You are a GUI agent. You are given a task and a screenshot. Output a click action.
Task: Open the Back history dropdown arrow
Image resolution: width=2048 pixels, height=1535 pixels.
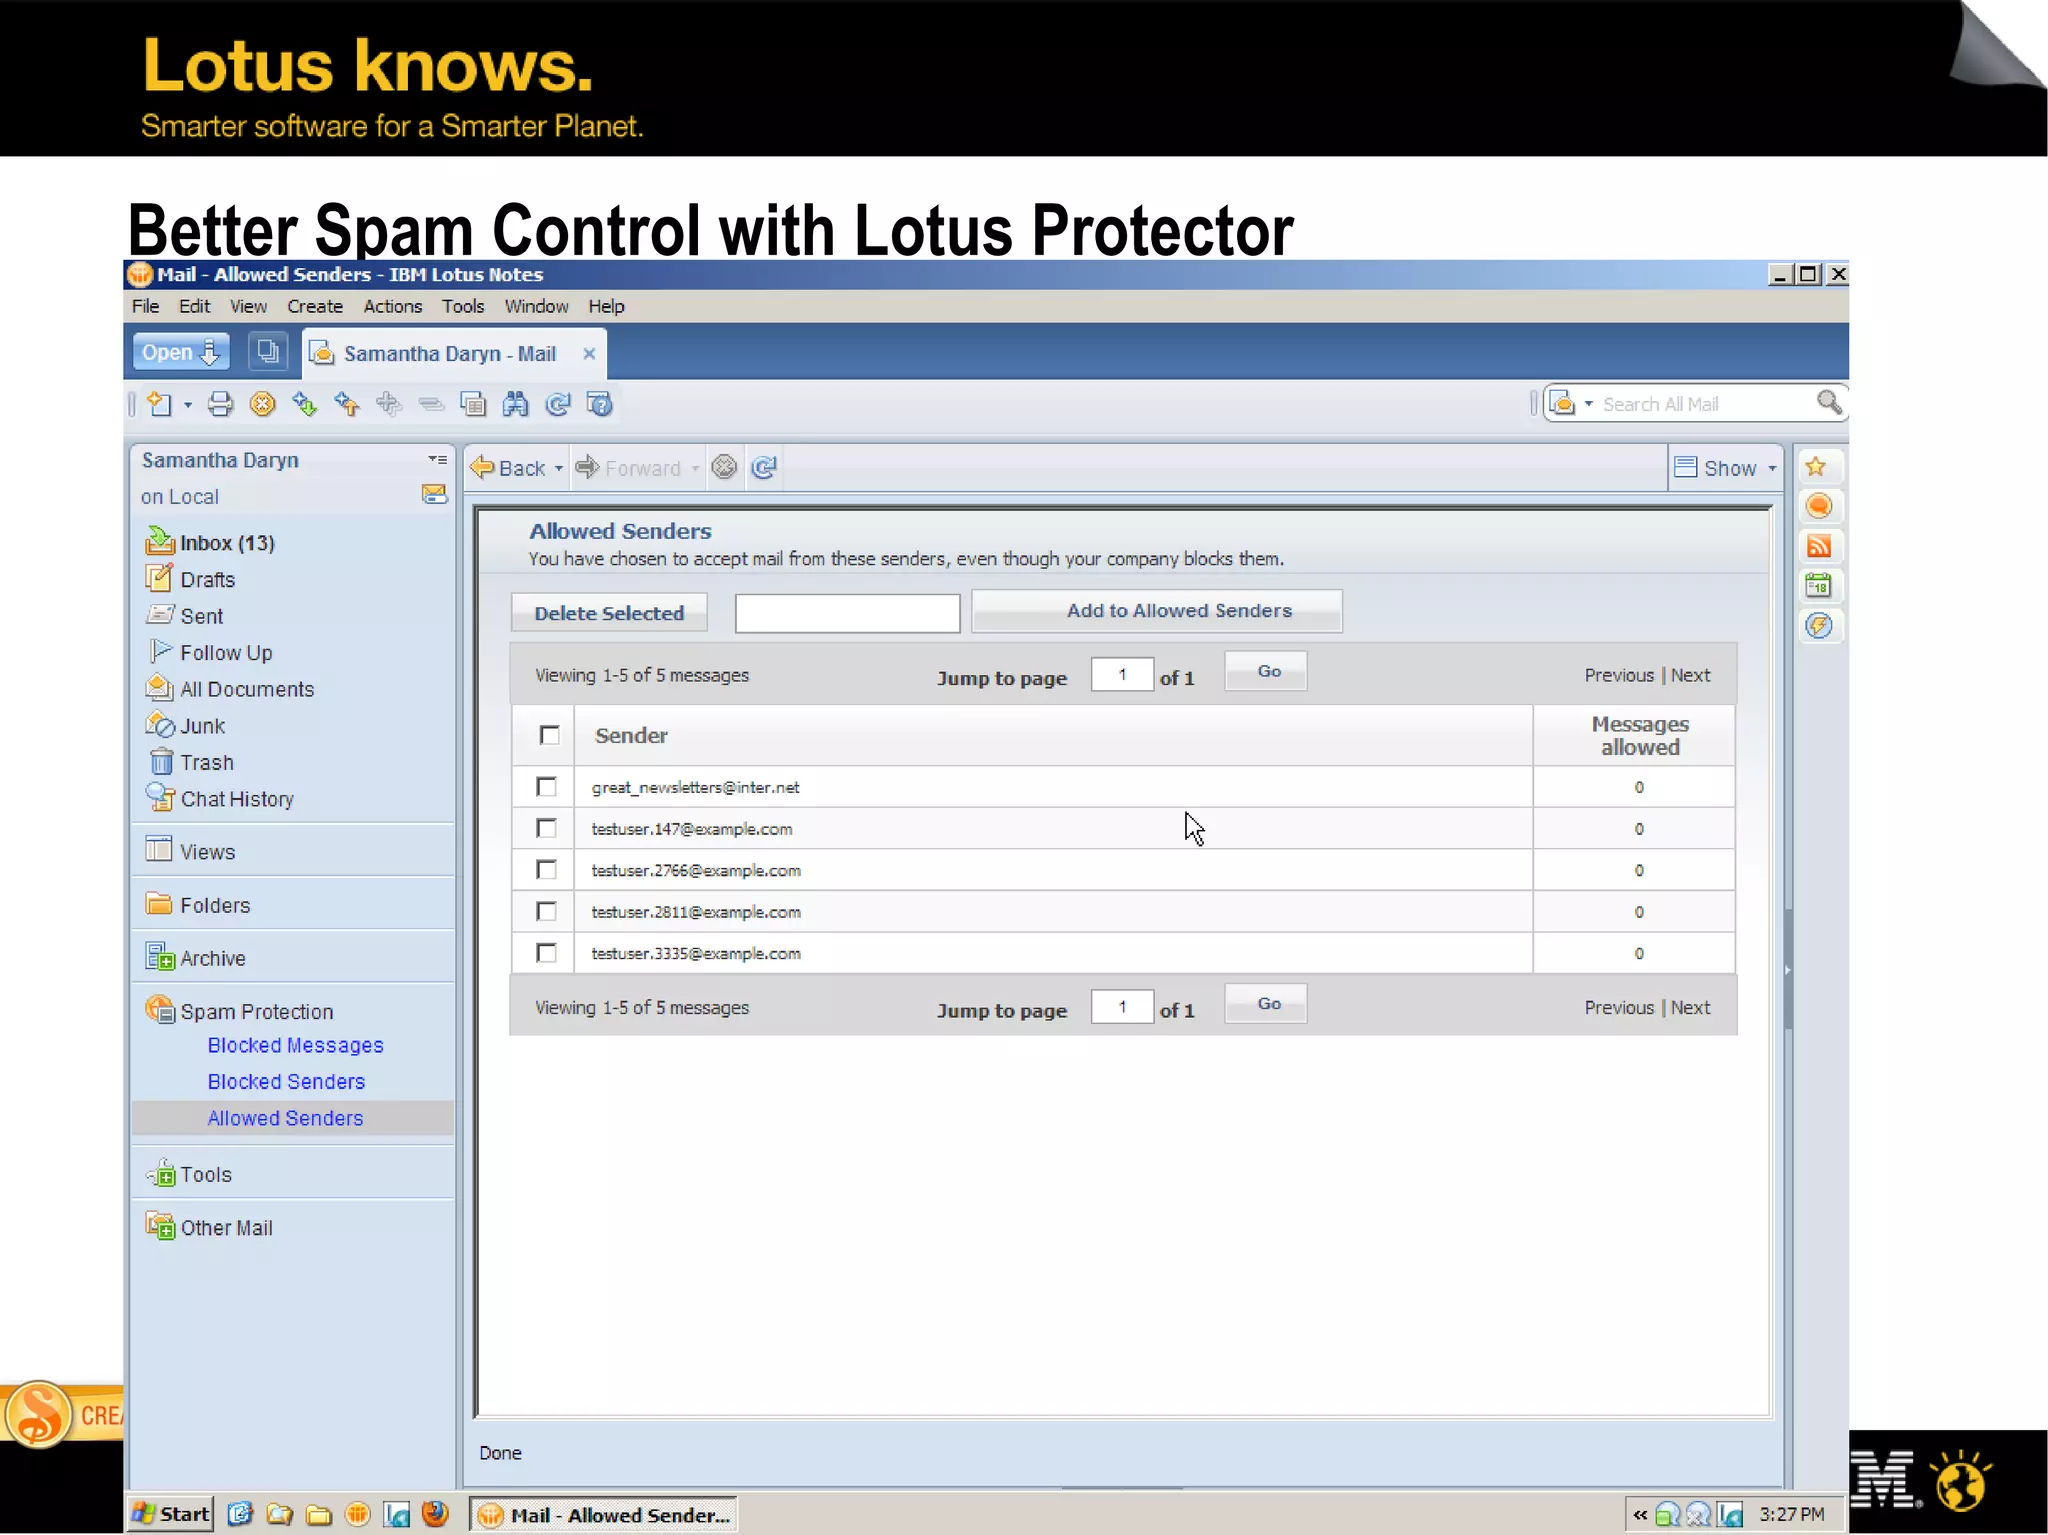(558, 468)
